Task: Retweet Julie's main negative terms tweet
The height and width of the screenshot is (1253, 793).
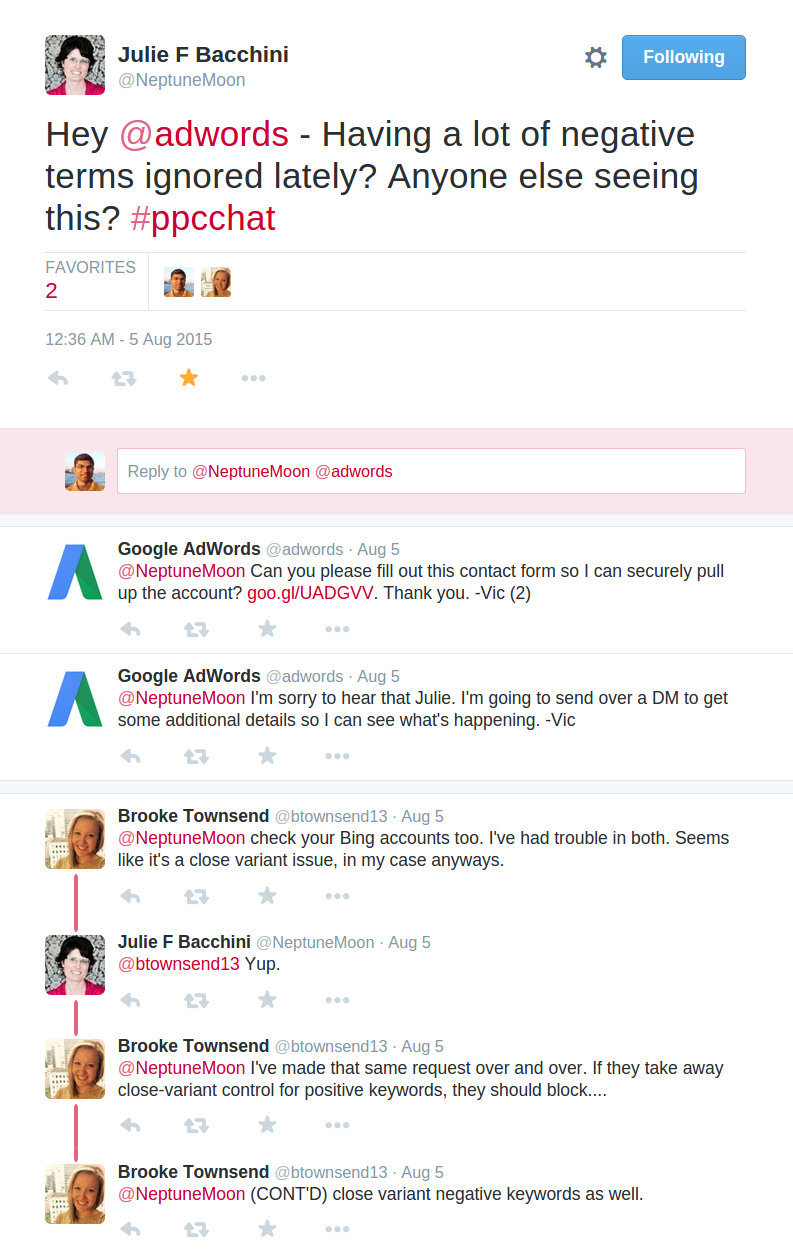Action: click(123, 378)
